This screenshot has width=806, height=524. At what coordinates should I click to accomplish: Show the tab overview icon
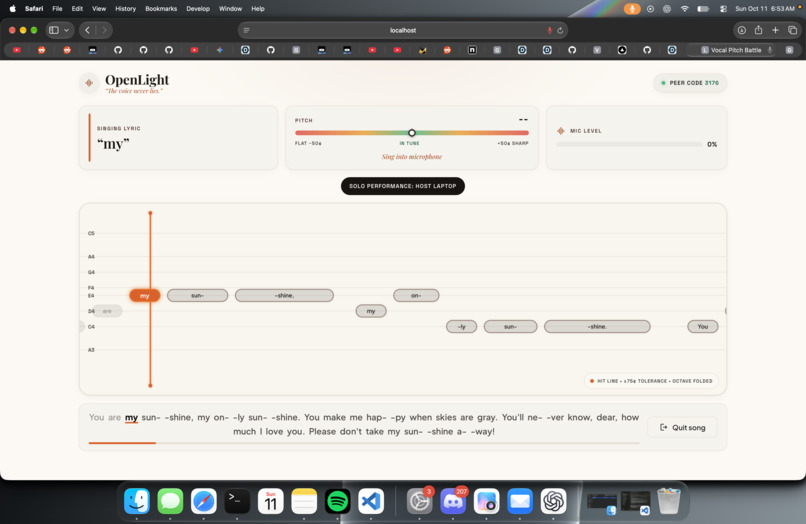pos(793,30)
